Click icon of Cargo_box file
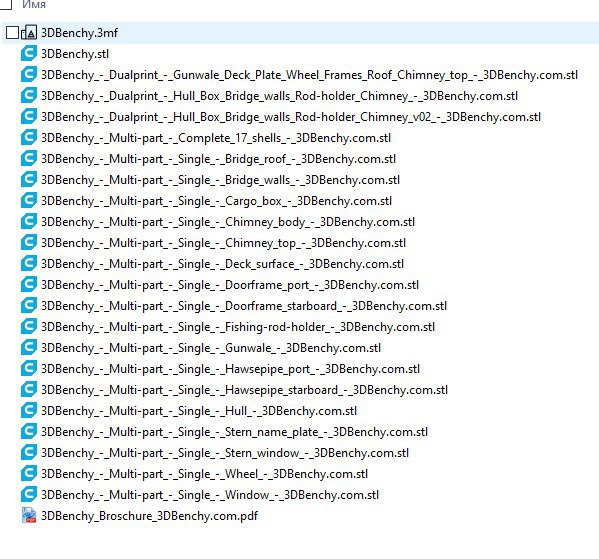The image size is (599, 559). 29,201
